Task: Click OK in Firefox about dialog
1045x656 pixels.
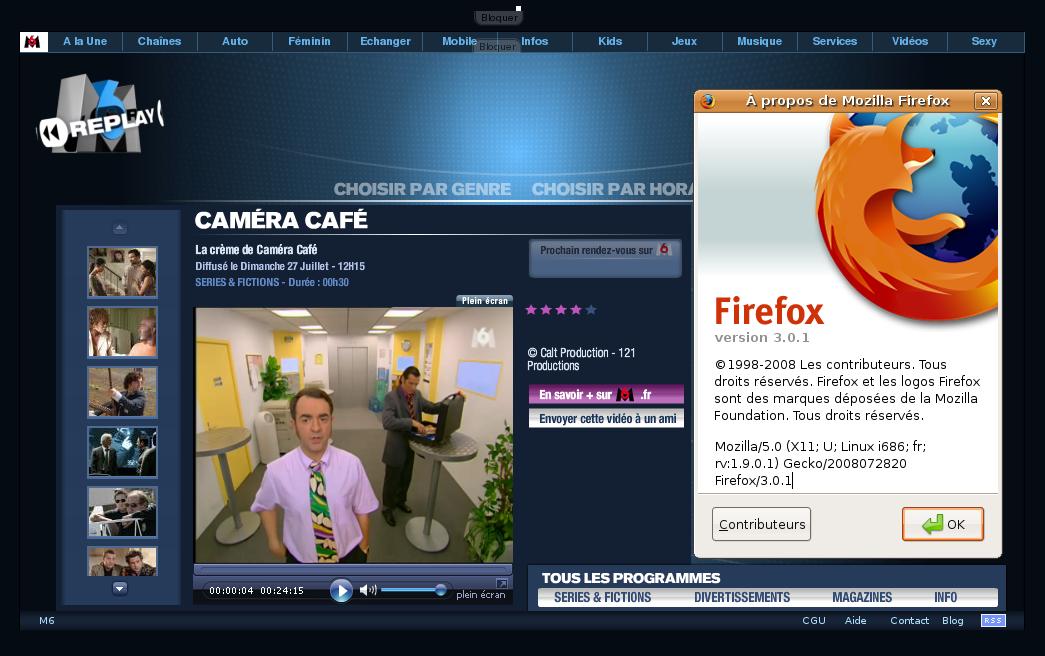Action: 942,524
